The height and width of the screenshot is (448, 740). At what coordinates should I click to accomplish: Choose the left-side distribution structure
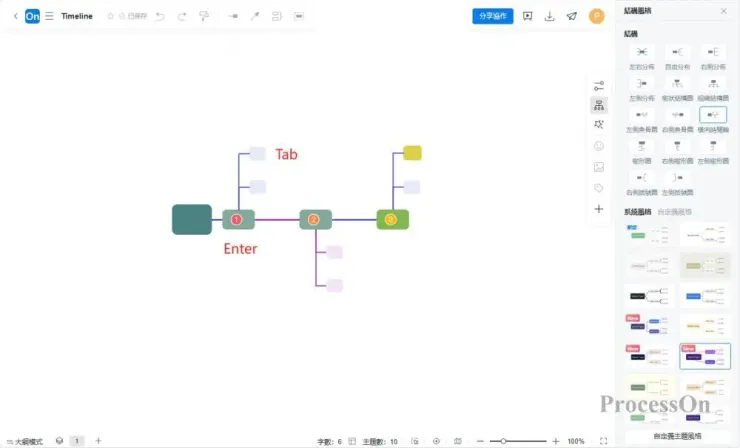tap(642, 88)
